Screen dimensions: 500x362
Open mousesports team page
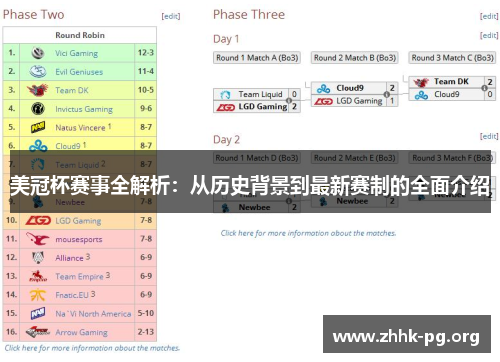pos(79,239)
